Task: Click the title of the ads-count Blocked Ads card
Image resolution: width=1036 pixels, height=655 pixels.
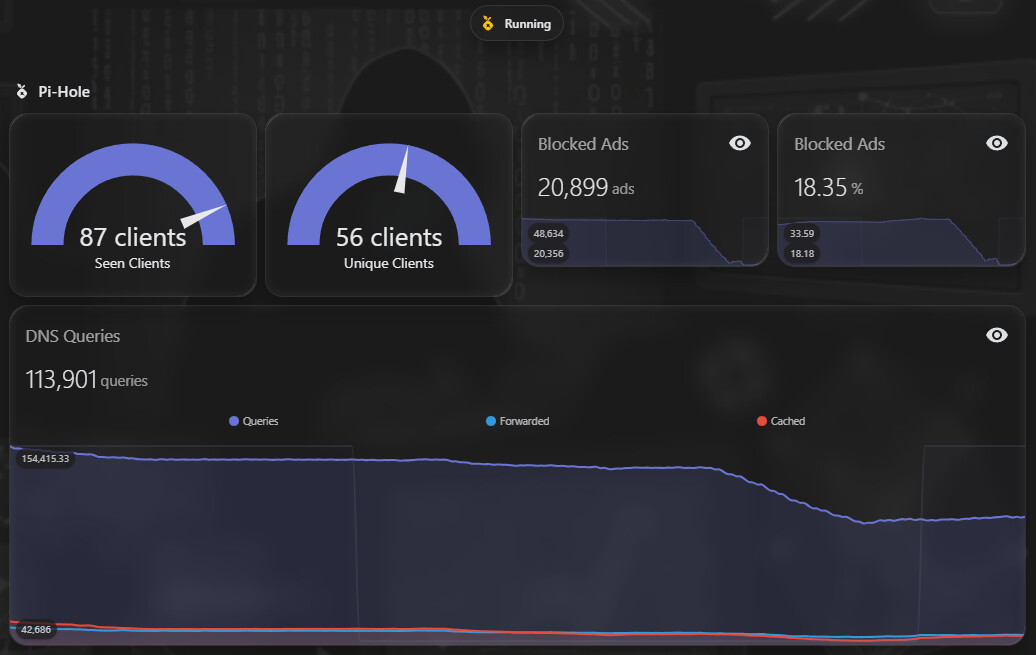Action: 583,144
